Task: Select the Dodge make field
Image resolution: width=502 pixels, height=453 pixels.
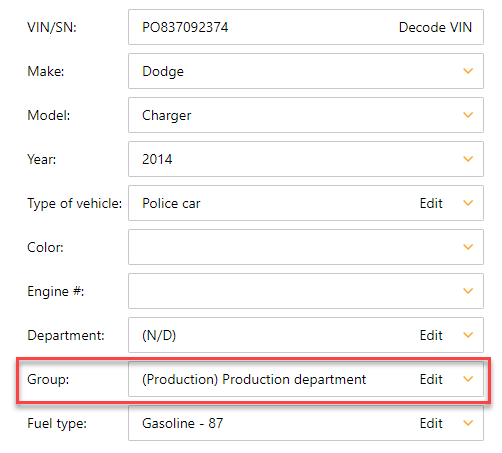Action: pyautogui.click(x=306, y=71)
